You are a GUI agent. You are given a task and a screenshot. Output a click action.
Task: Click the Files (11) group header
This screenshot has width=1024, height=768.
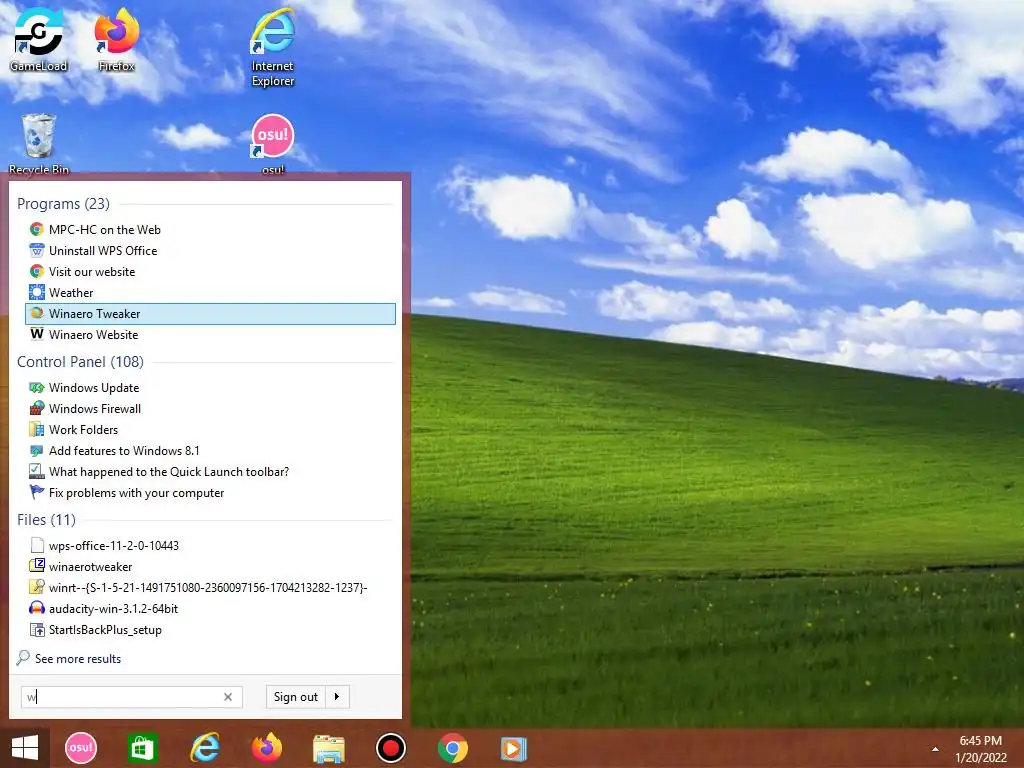pyautogui.click(x=46, y=520)
